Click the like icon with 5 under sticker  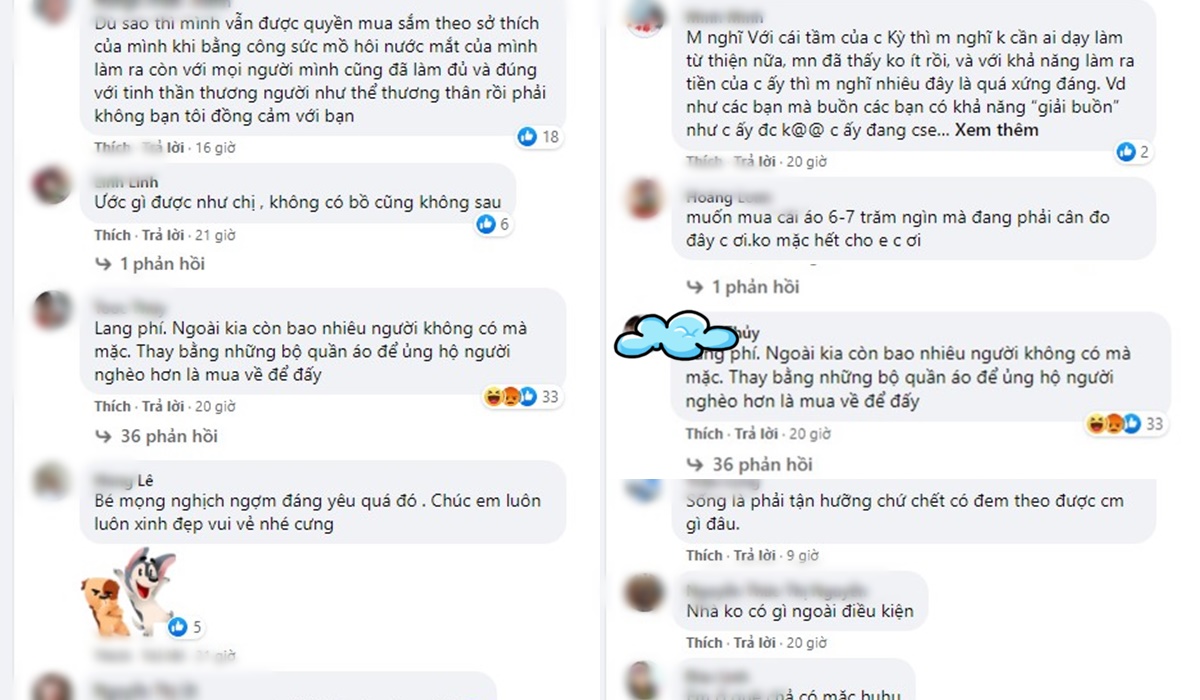coord(177,627)
